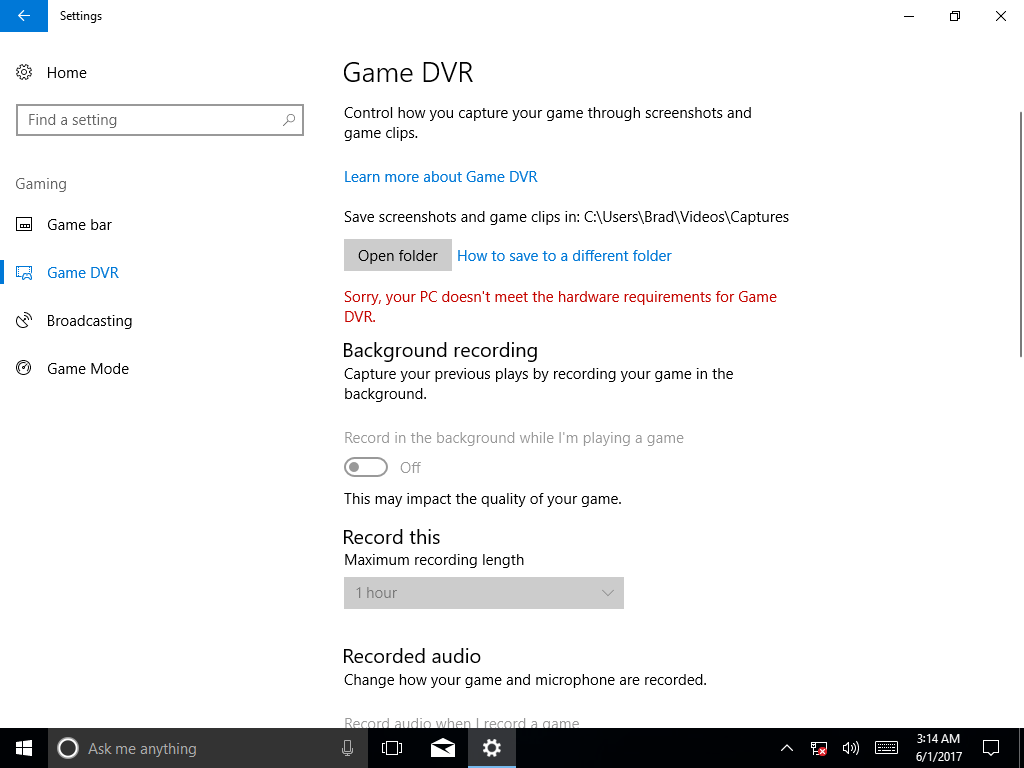
Task: Click How to save to a different folder
Action: tap(564, 256)
